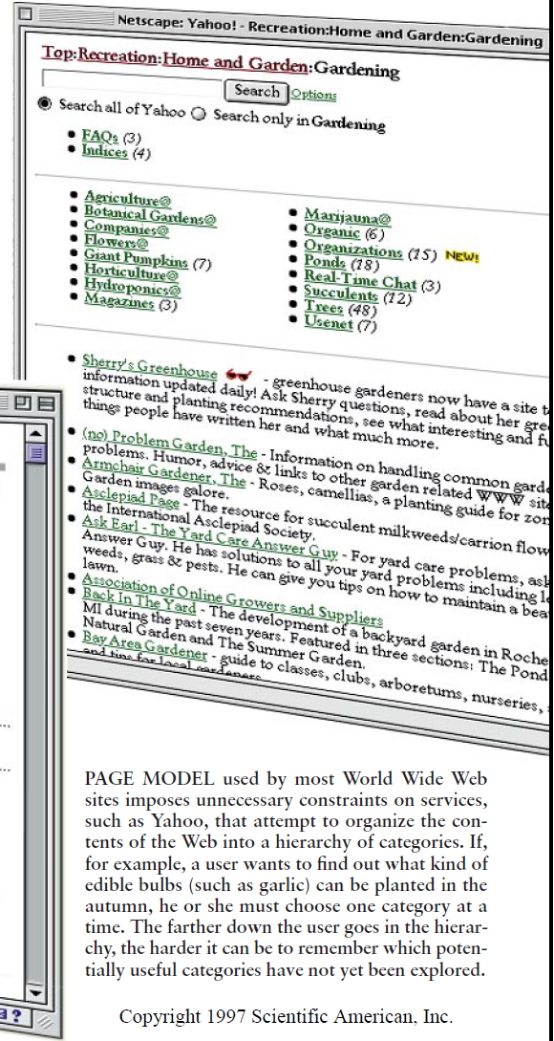The width and height of the screenshot is (554, 1041).
Task: Click the question mark icon in the left window status bar
Action: tap(15, 1016)
